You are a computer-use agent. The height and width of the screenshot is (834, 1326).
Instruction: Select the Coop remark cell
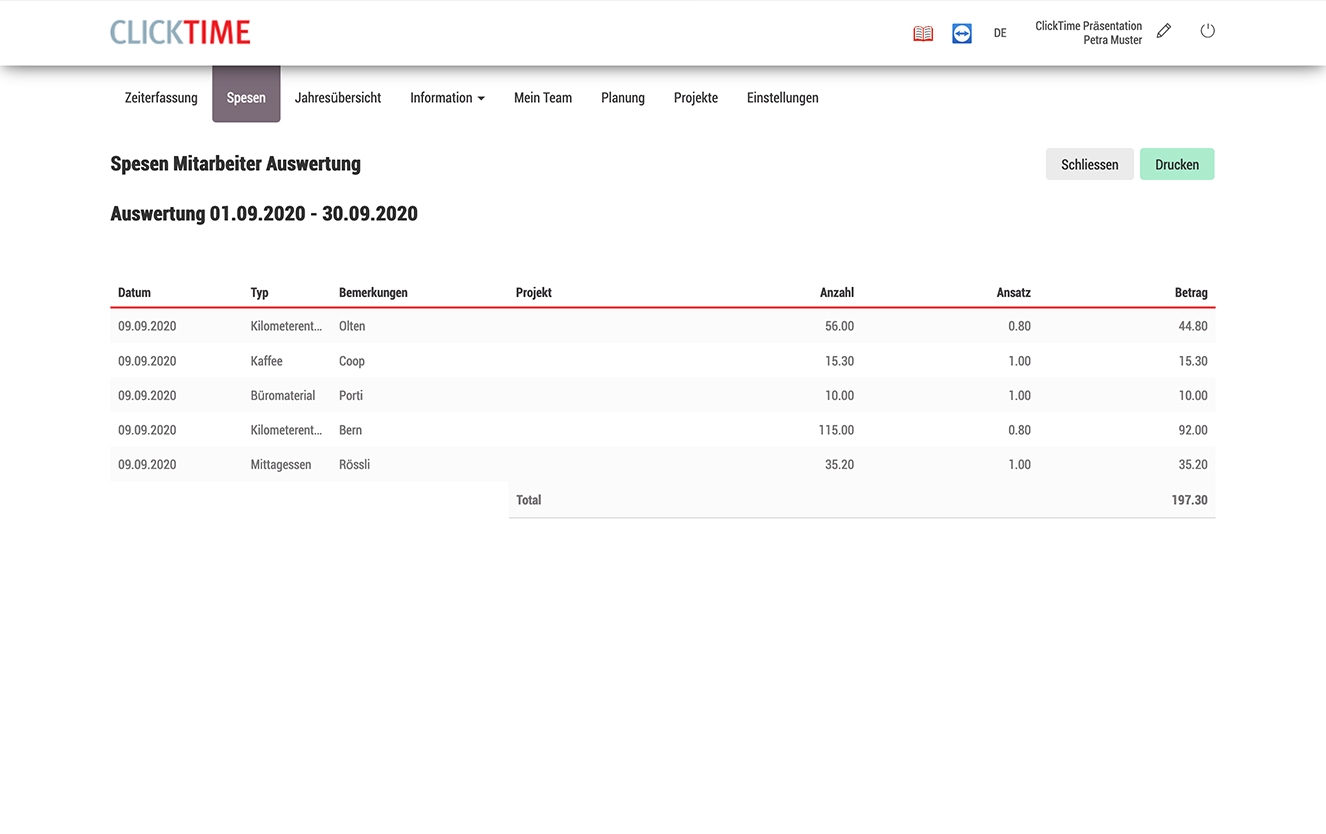[352, 361]
